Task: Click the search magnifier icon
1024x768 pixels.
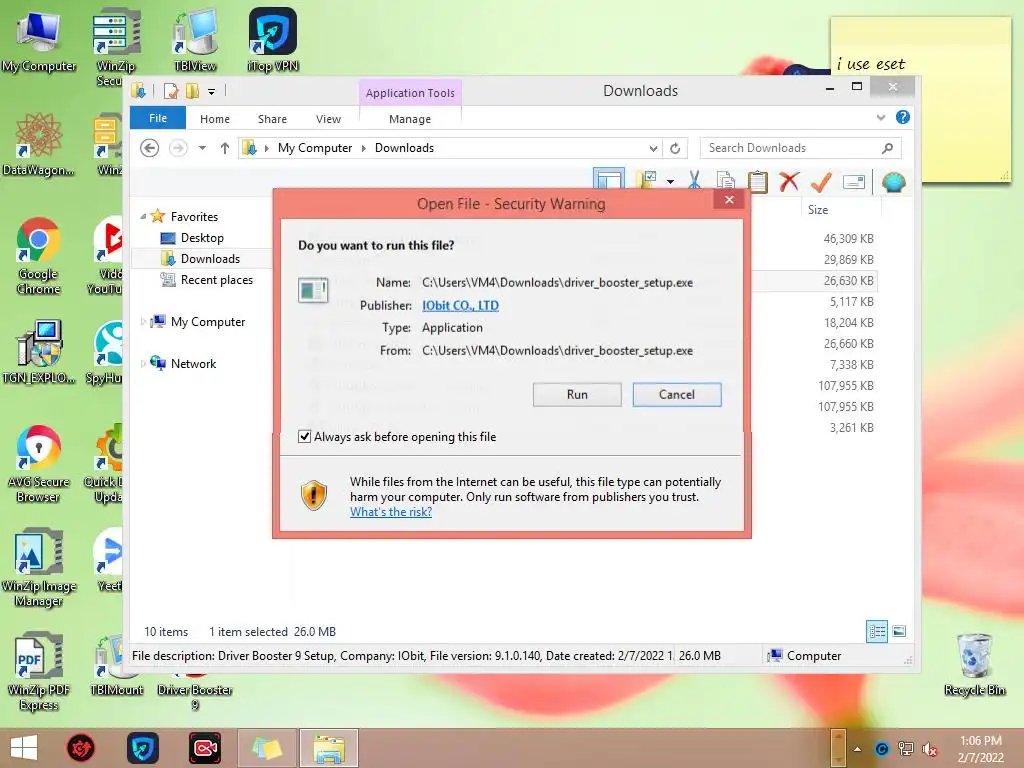Action: pyautogui.click(x=887, y=148)
